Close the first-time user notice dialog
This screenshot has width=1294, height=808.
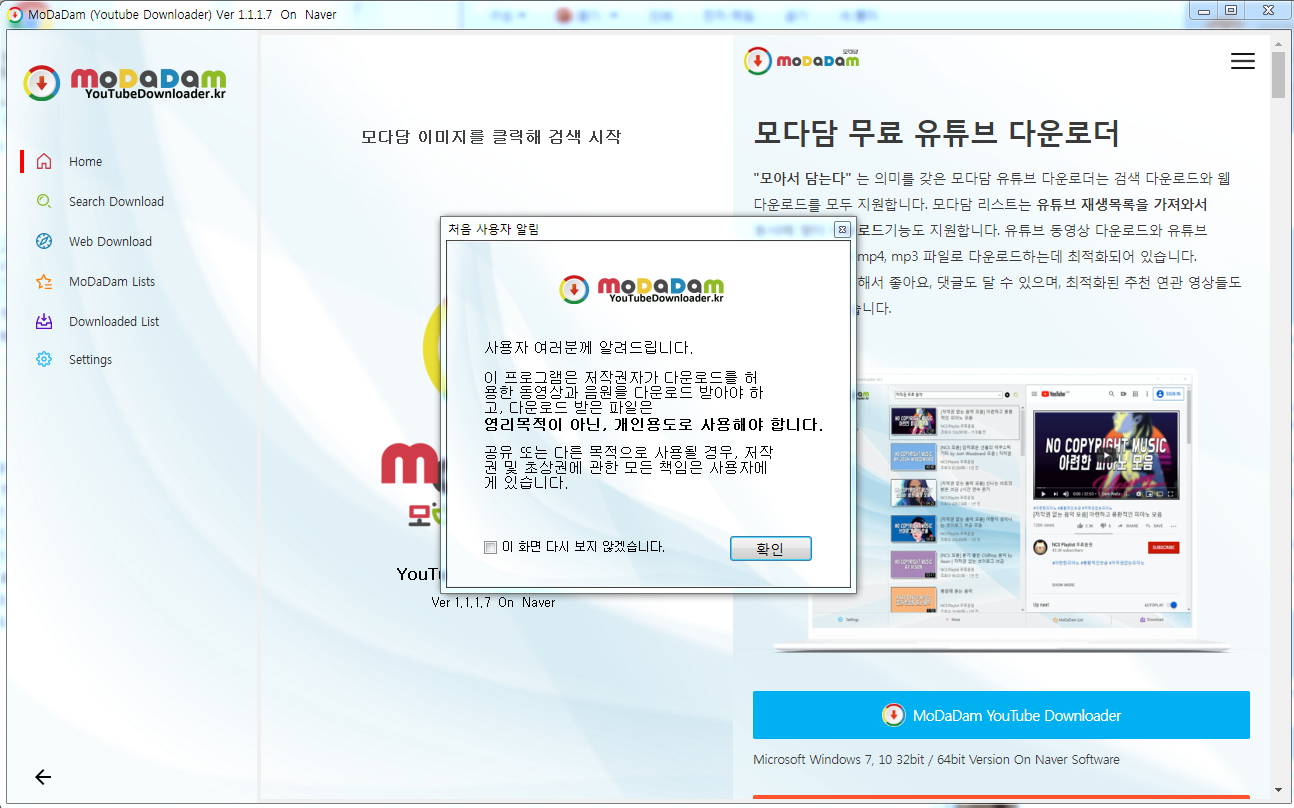842,229
